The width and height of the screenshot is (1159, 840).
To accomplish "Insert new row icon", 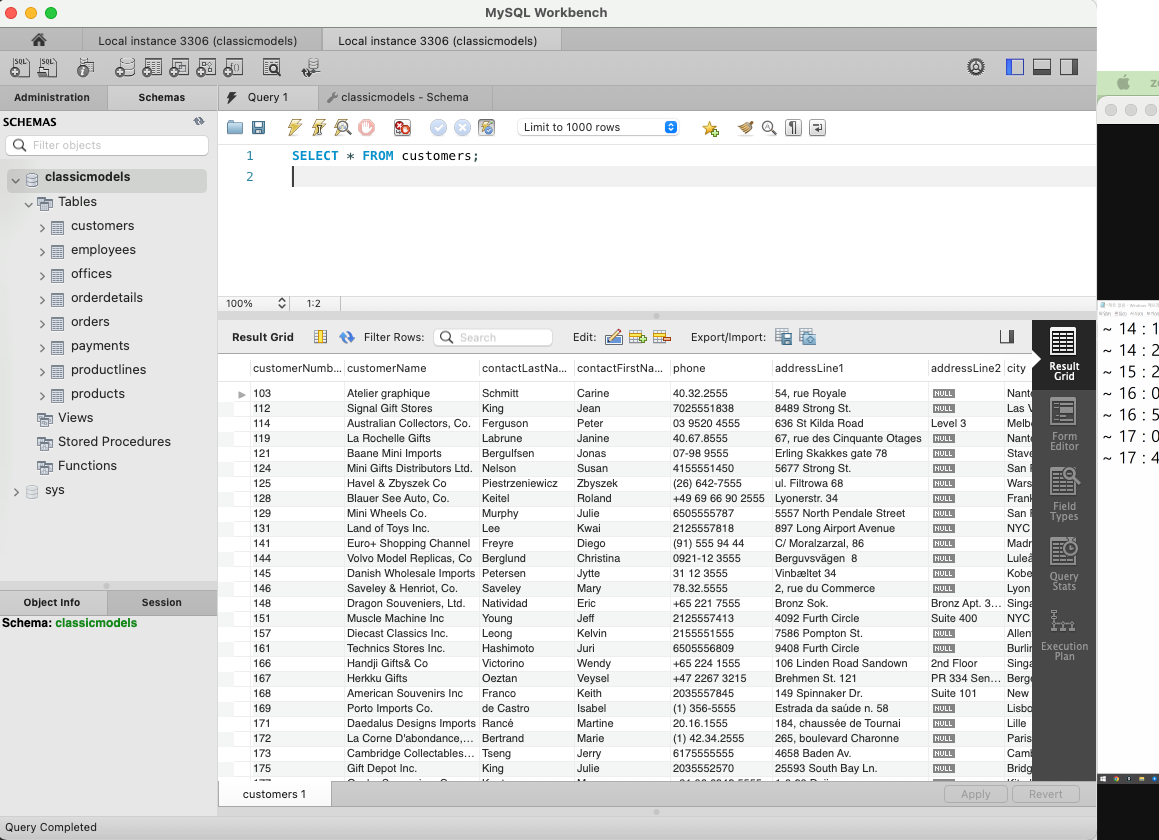I will (x=638, y=337).
